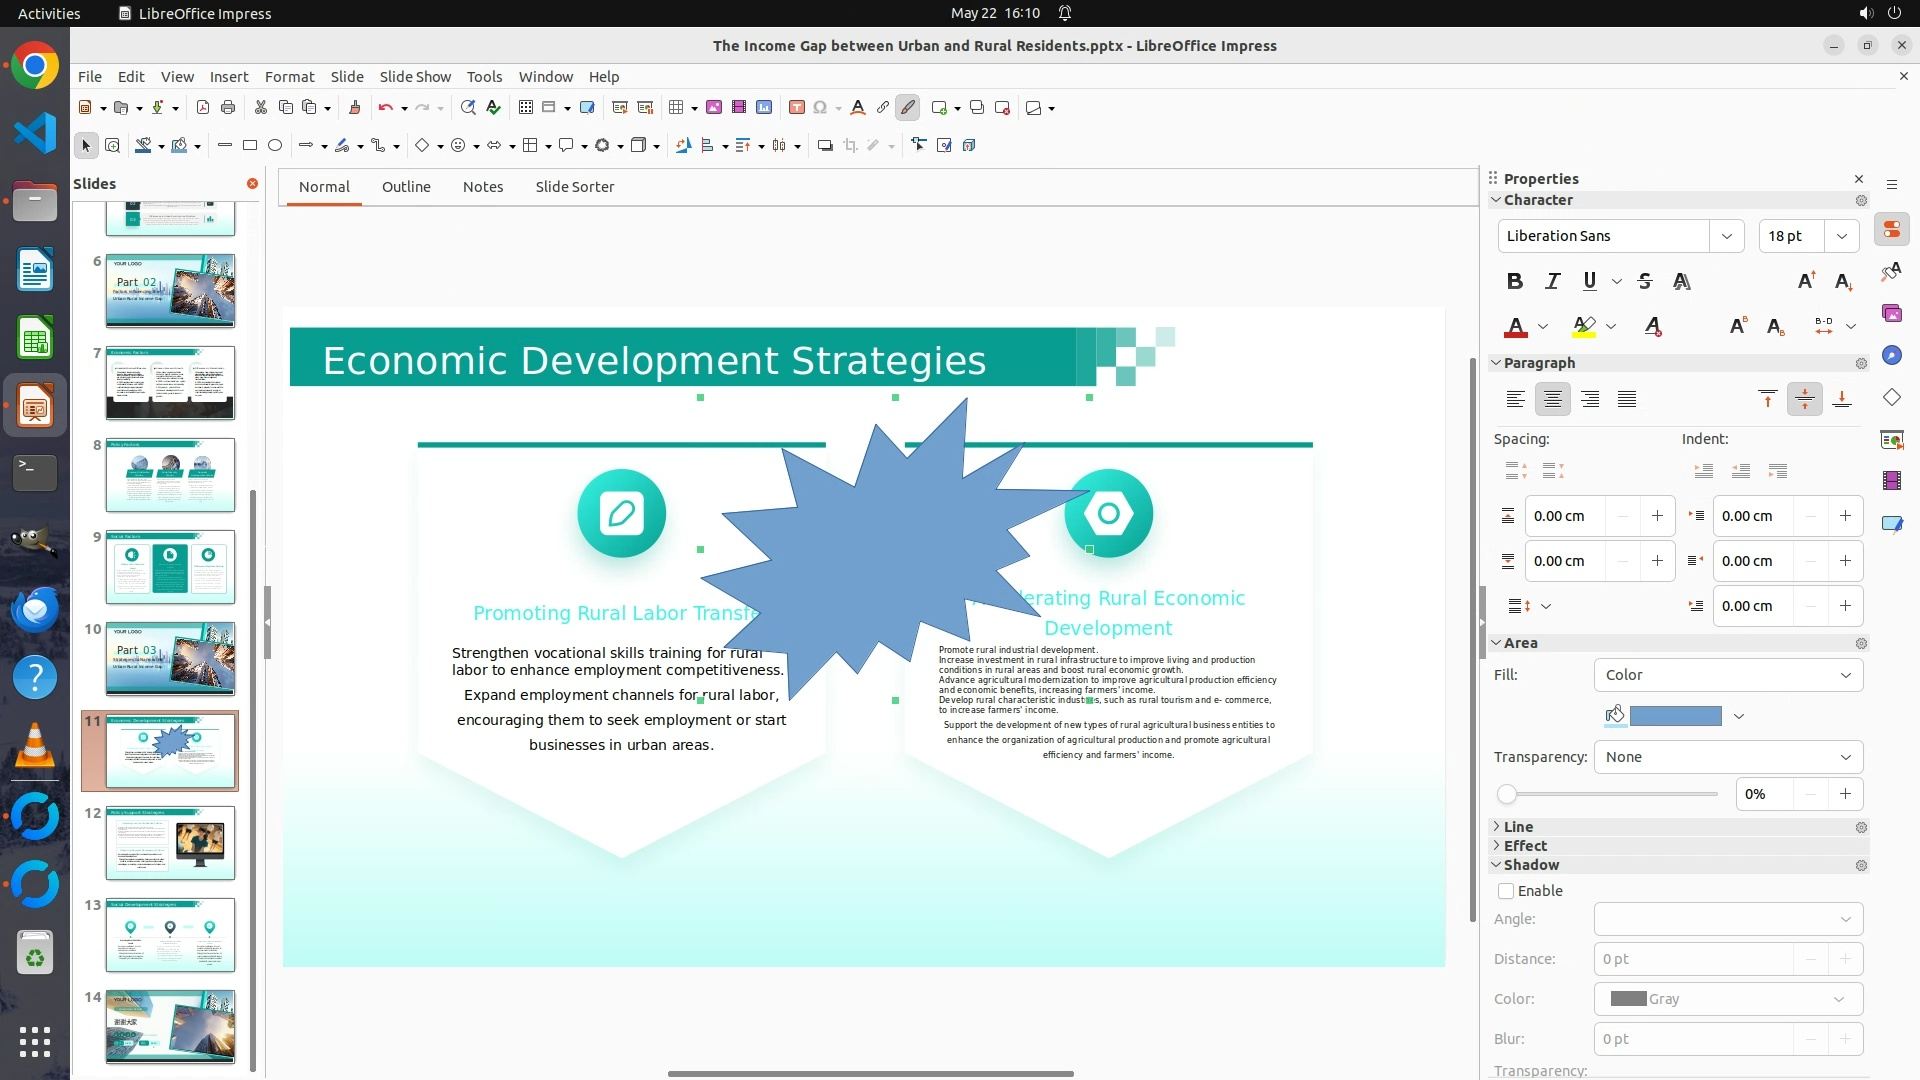
Task: Toggle justified paragraph alignment
Action: (x=1627, y=399)
